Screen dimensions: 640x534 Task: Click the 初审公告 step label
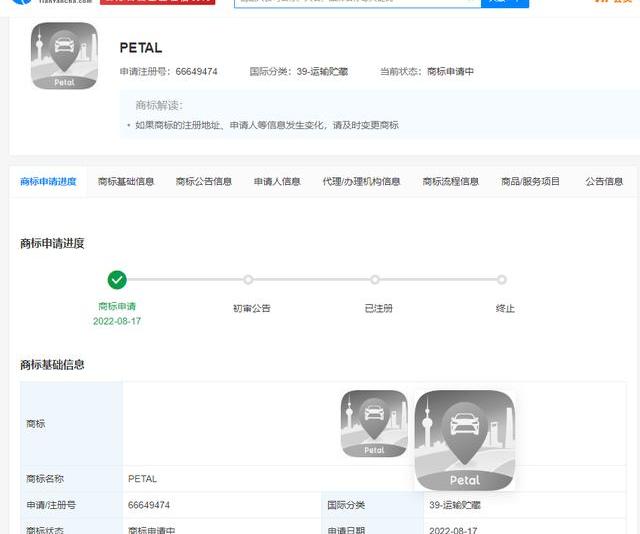(x=252, y=308)
